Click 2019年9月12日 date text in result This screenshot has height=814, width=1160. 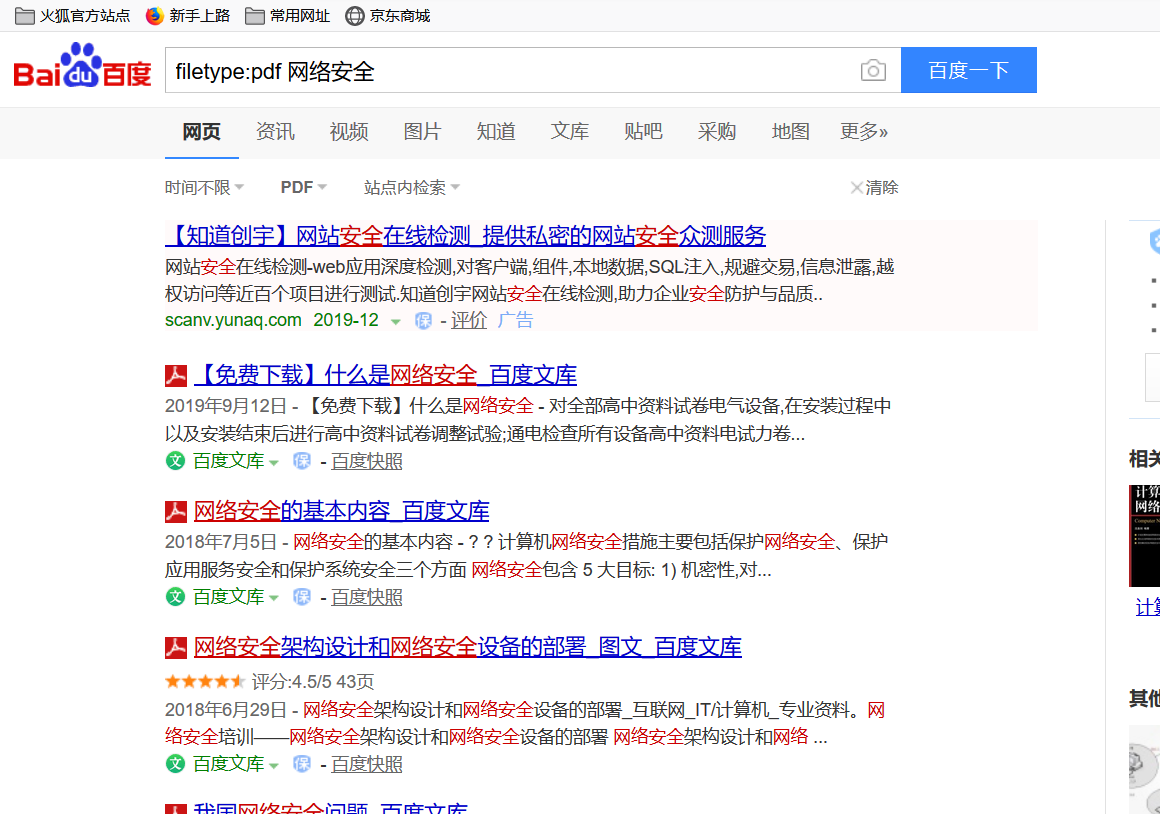(226, 406)
